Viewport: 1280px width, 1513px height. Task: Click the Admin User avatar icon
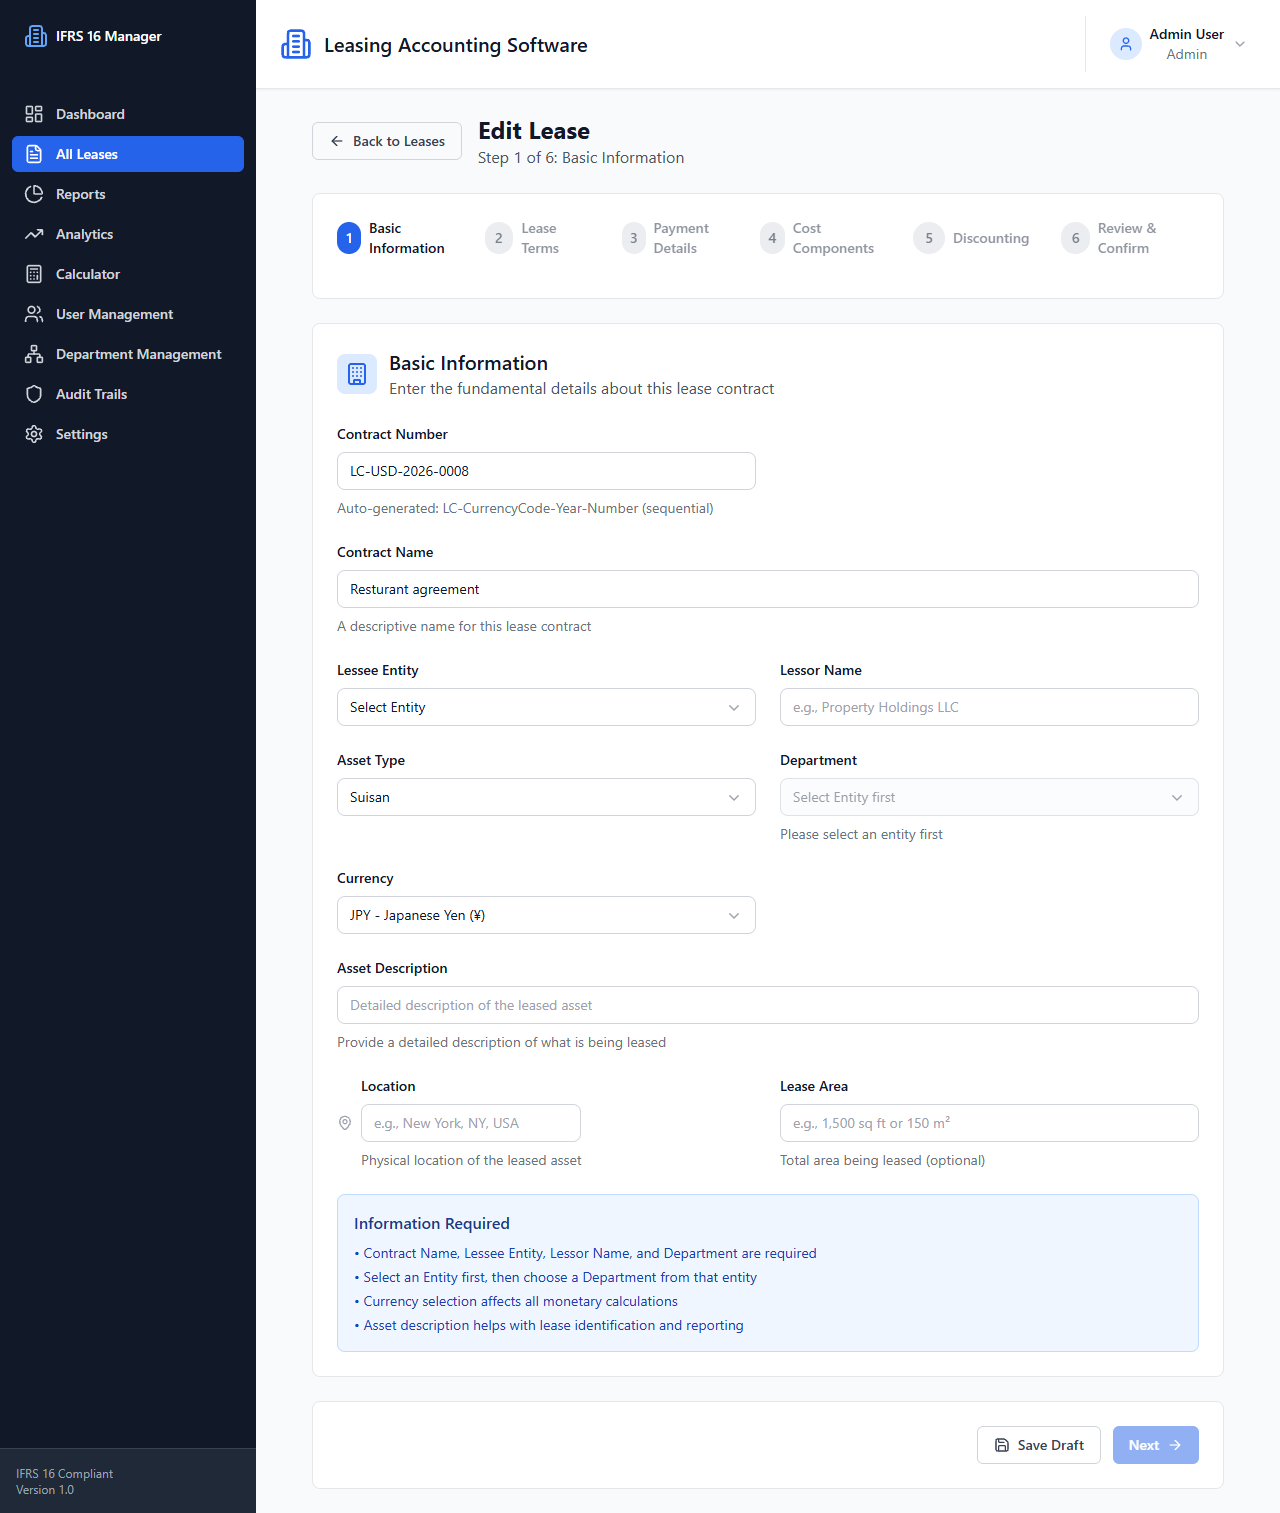tap(1126, 44)
